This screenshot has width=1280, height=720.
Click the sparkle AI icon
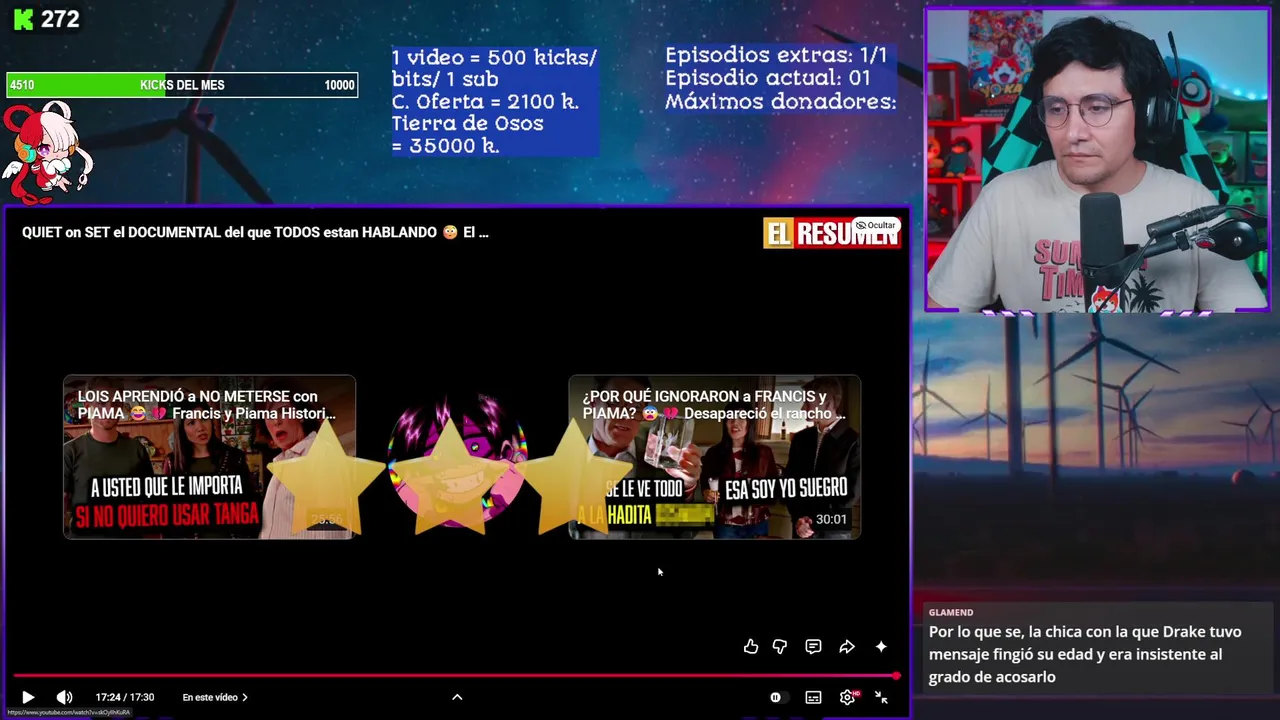pos(881,647)
